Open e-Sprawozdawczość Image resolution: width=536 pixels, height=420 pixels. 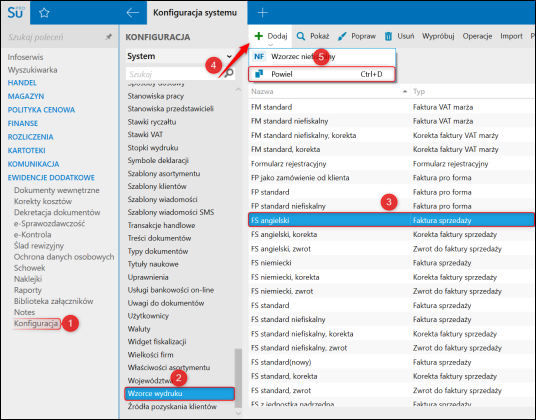pos(49,223)
